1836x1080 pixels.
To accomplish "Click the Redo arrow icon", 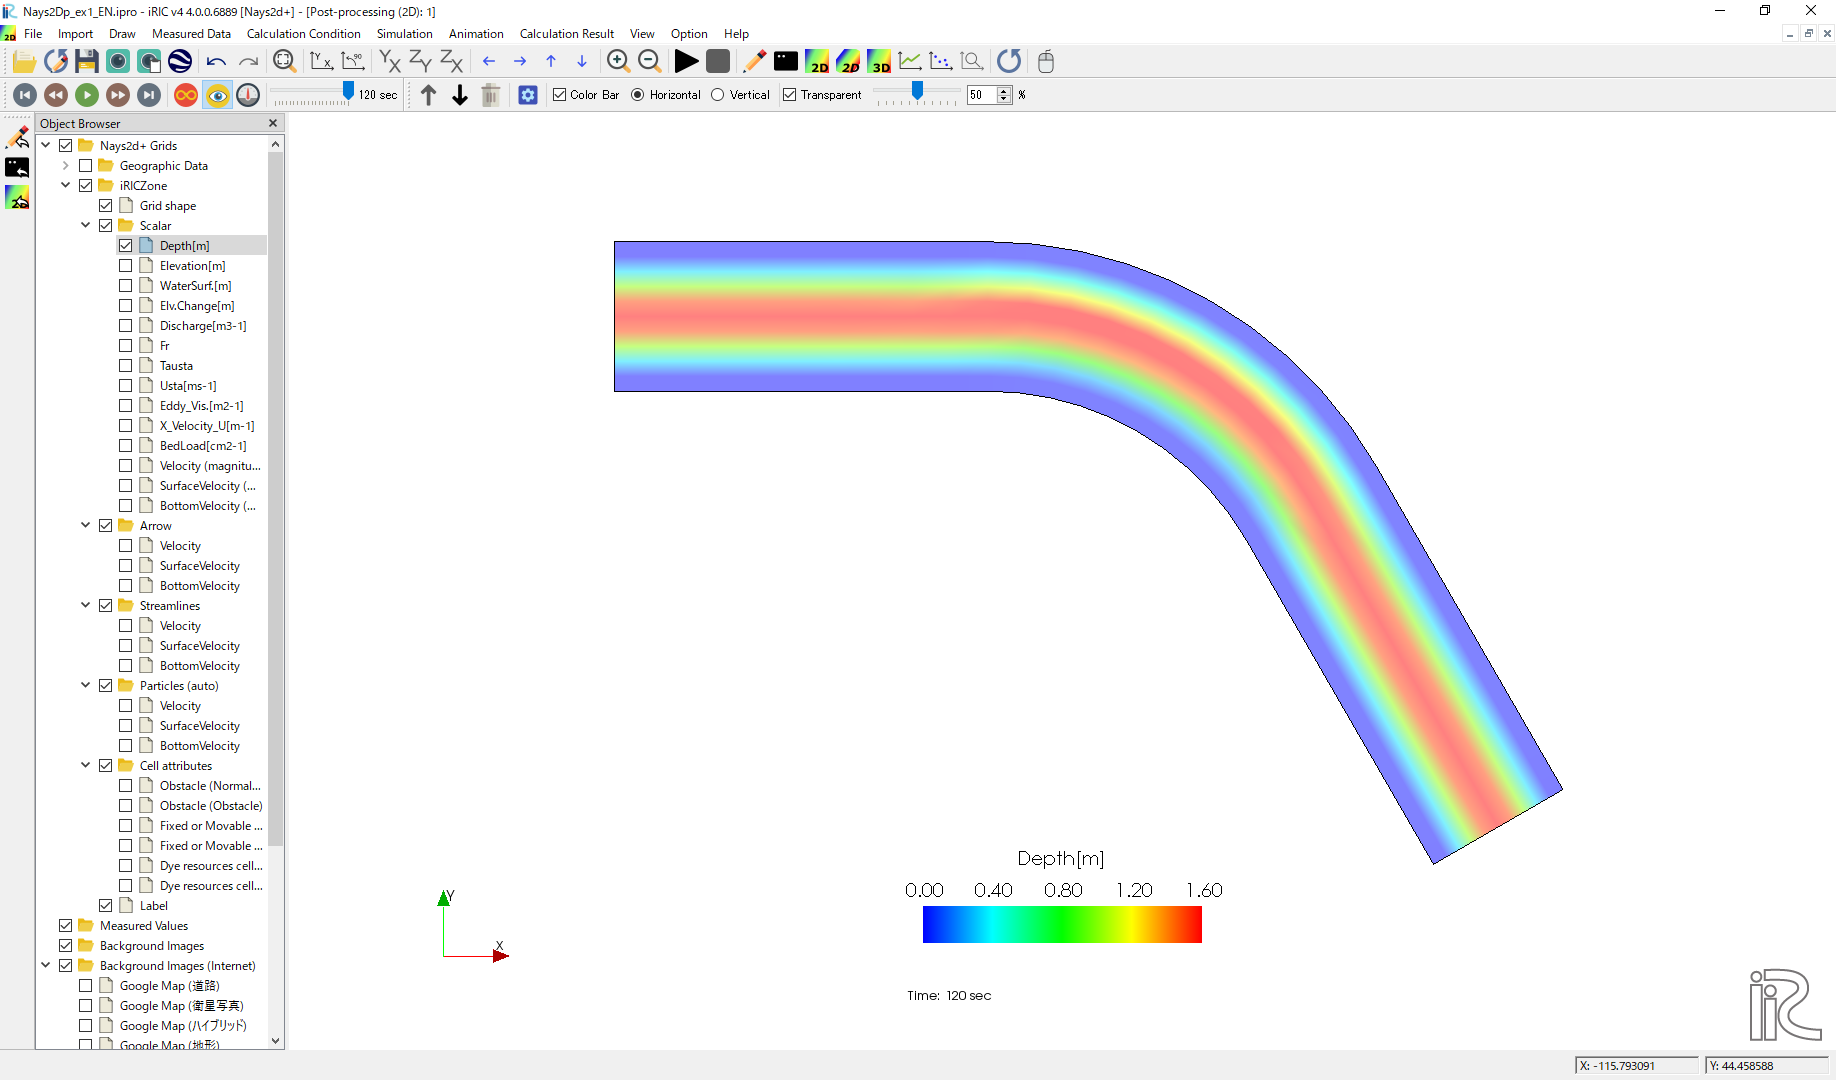I will coord(248,62).
